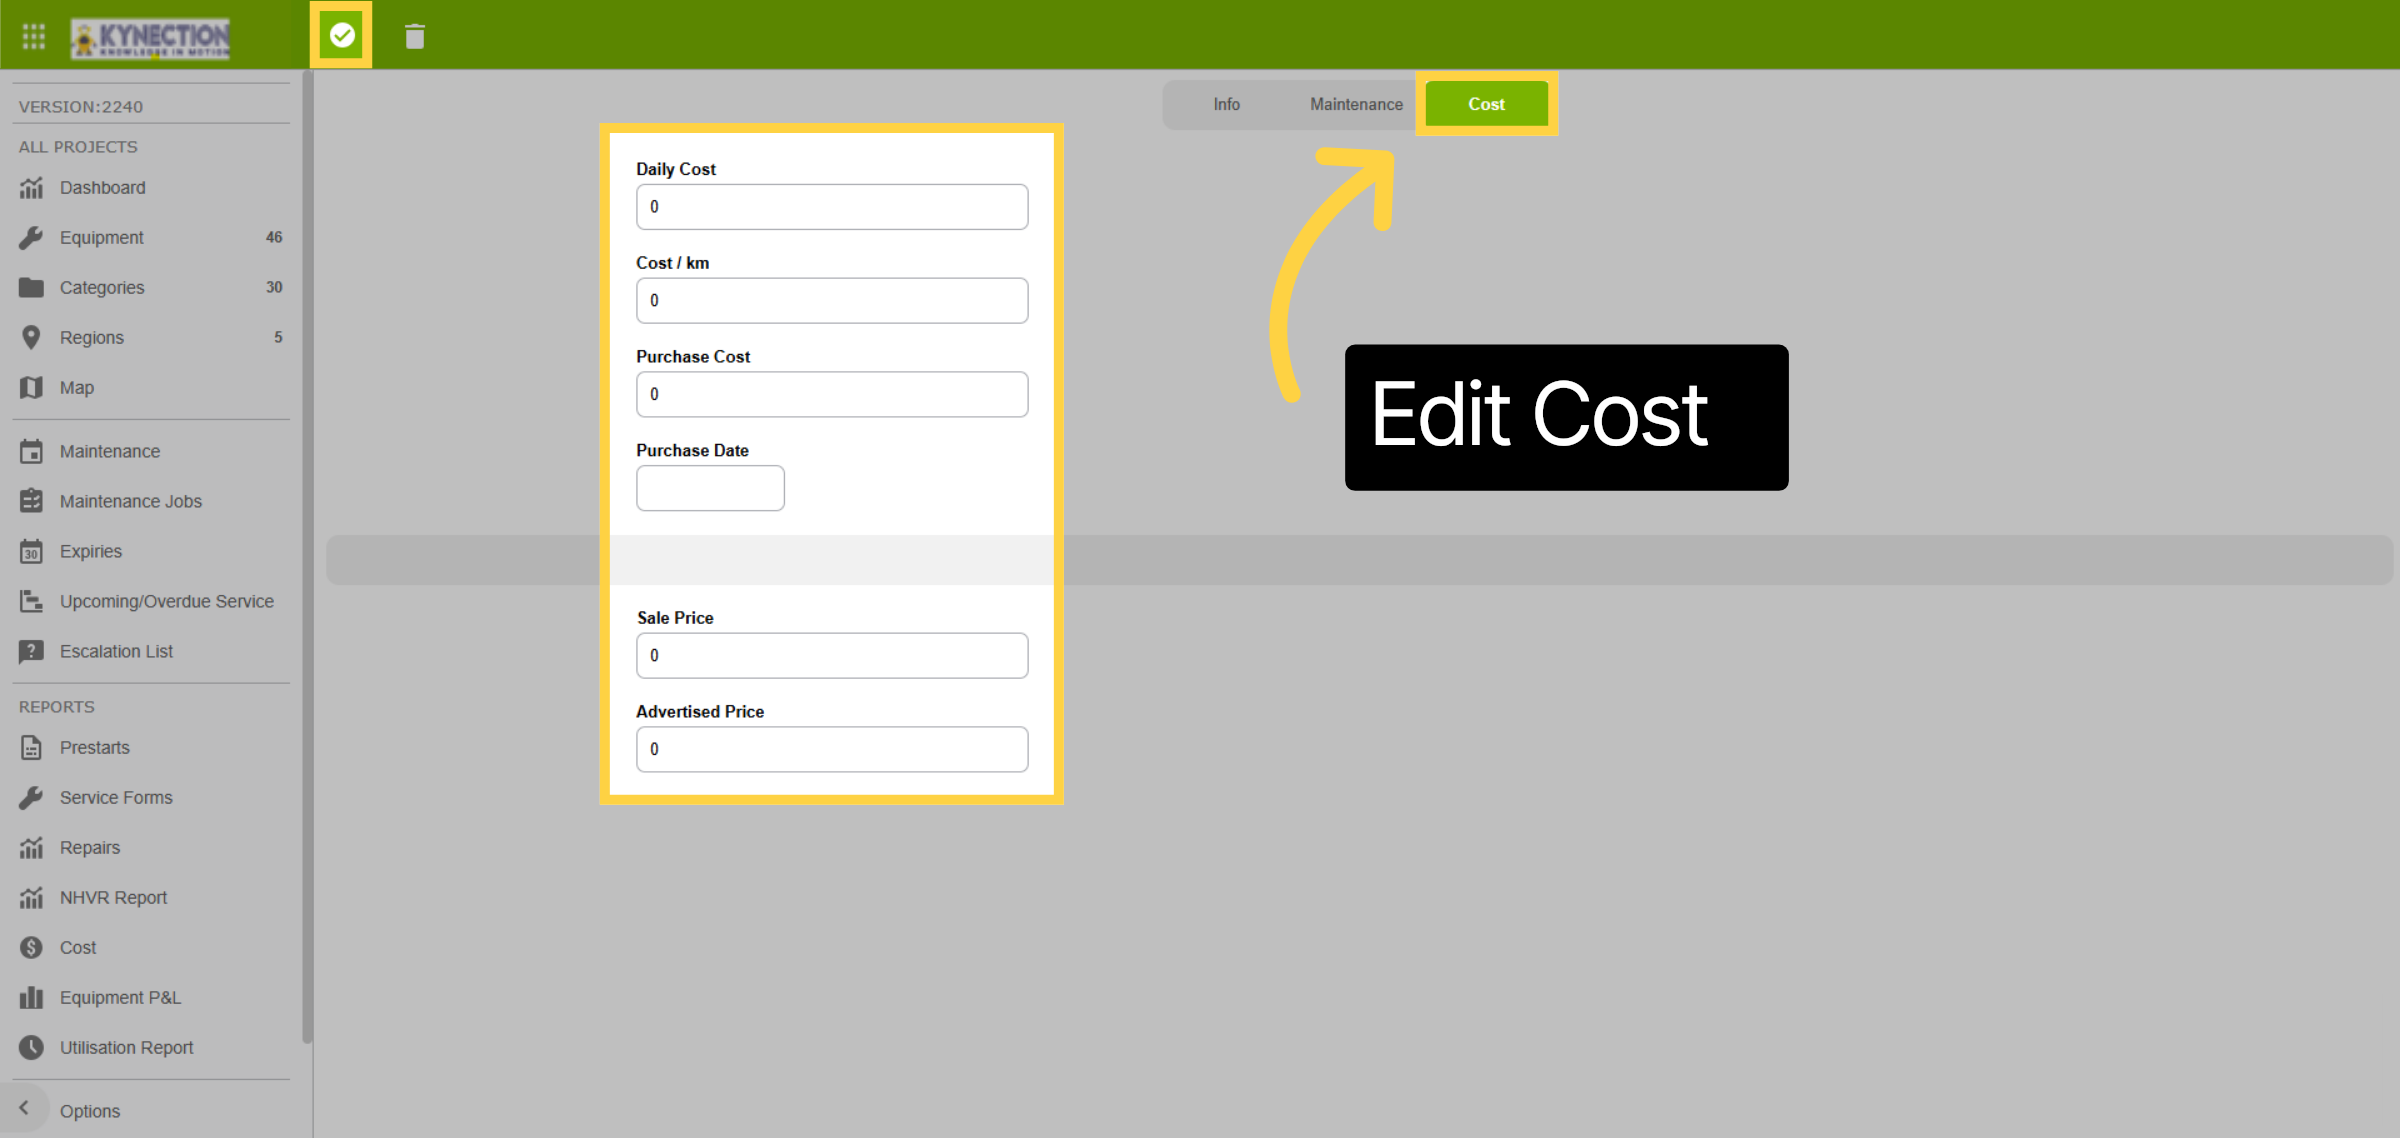The height and width of the screenshot is (1138, 2400).
Task: Open Utilisation Report
Action: coord(127,1048)
